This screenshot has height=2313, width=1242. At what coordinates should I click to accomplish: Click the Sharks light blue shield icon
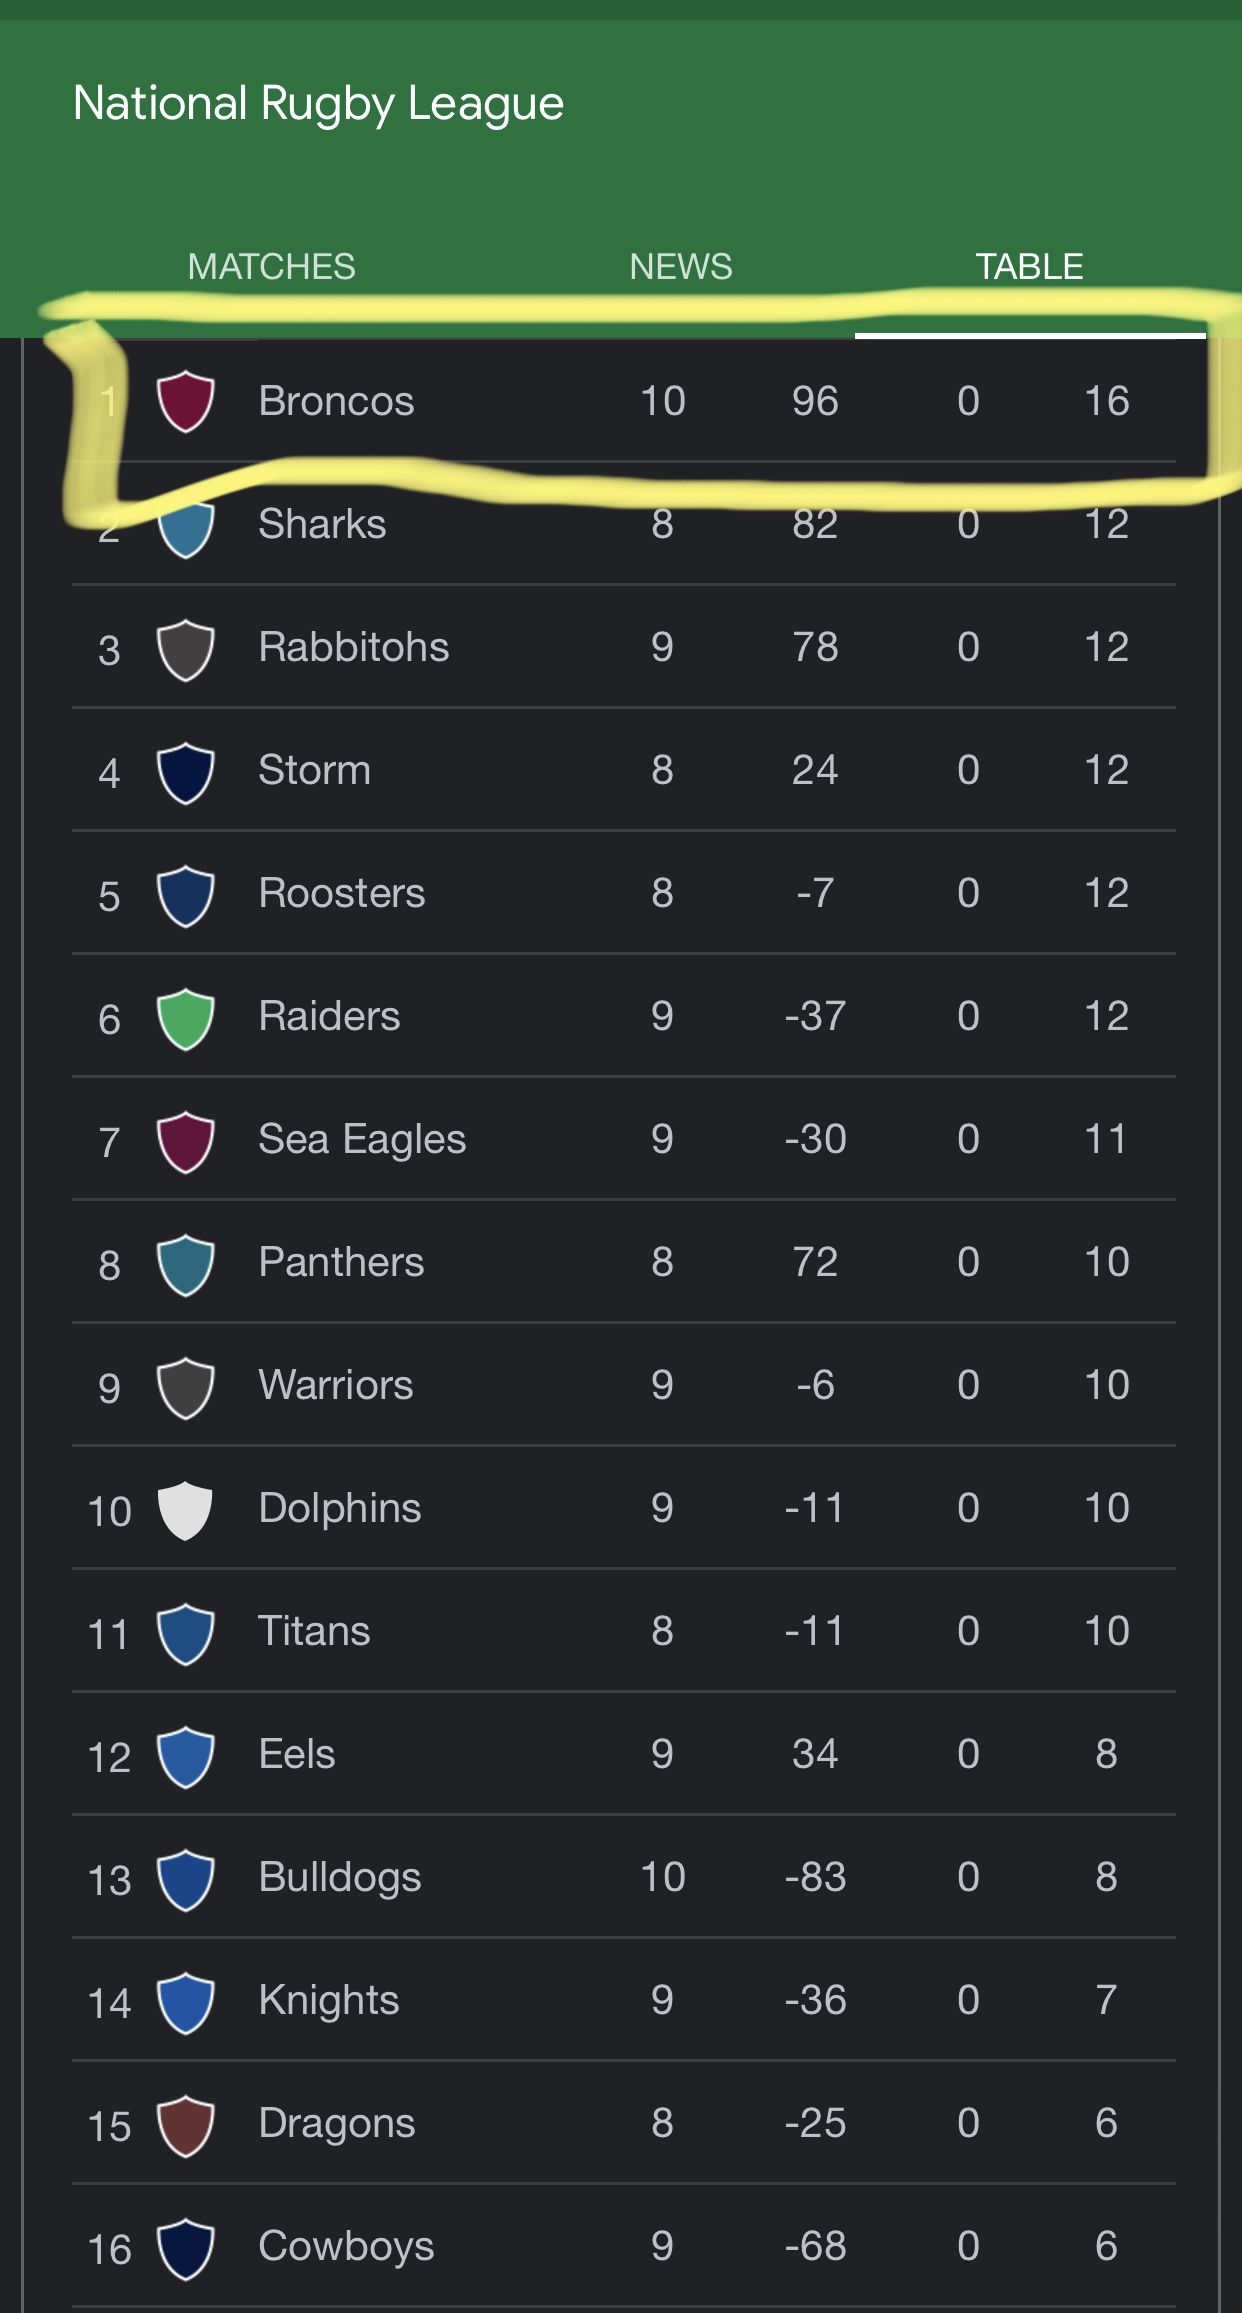coord(185,528)
